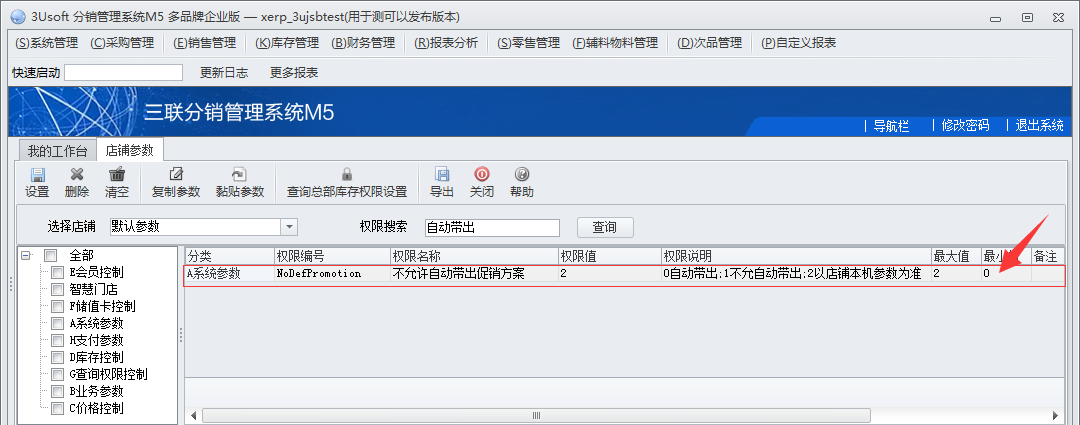Open the 帮助 help icon
Viewport: 1080px width, 425px height.
tap(522, 175)
